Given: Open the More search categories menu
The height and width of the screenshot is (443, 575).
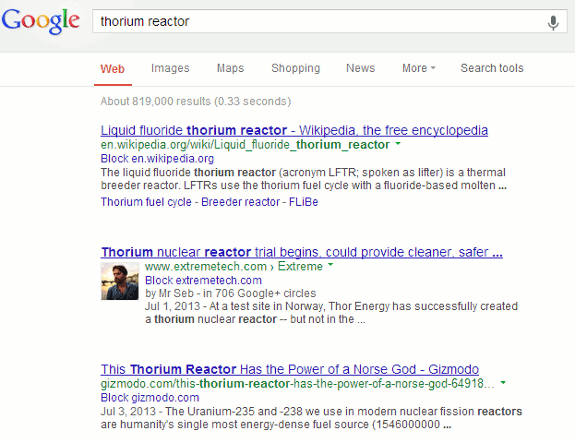Looking at the screenshot, I should click(x=418, y=68).
